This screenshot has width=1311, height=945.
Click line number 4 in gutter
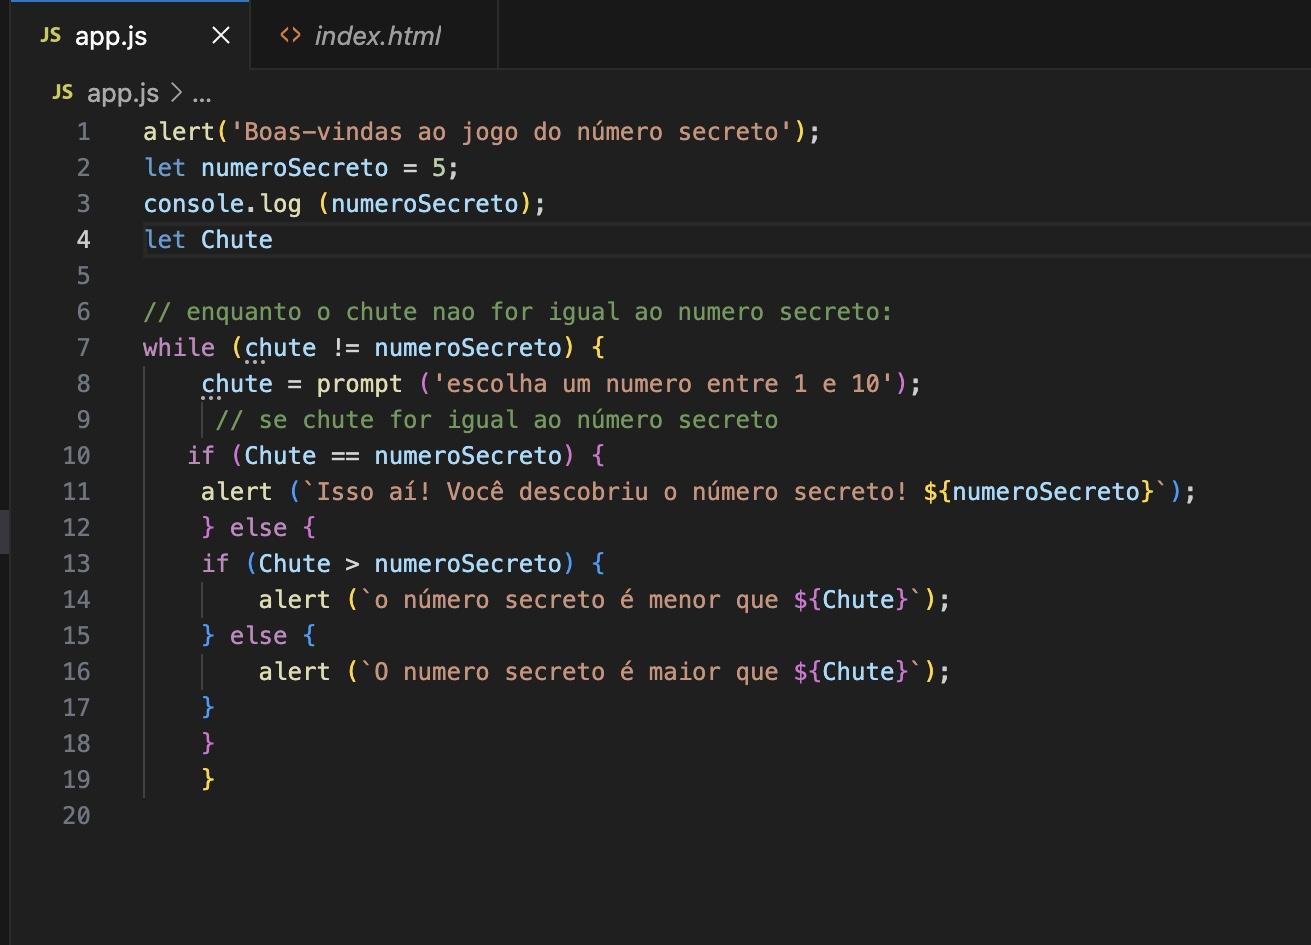click(x=83, y=240)
